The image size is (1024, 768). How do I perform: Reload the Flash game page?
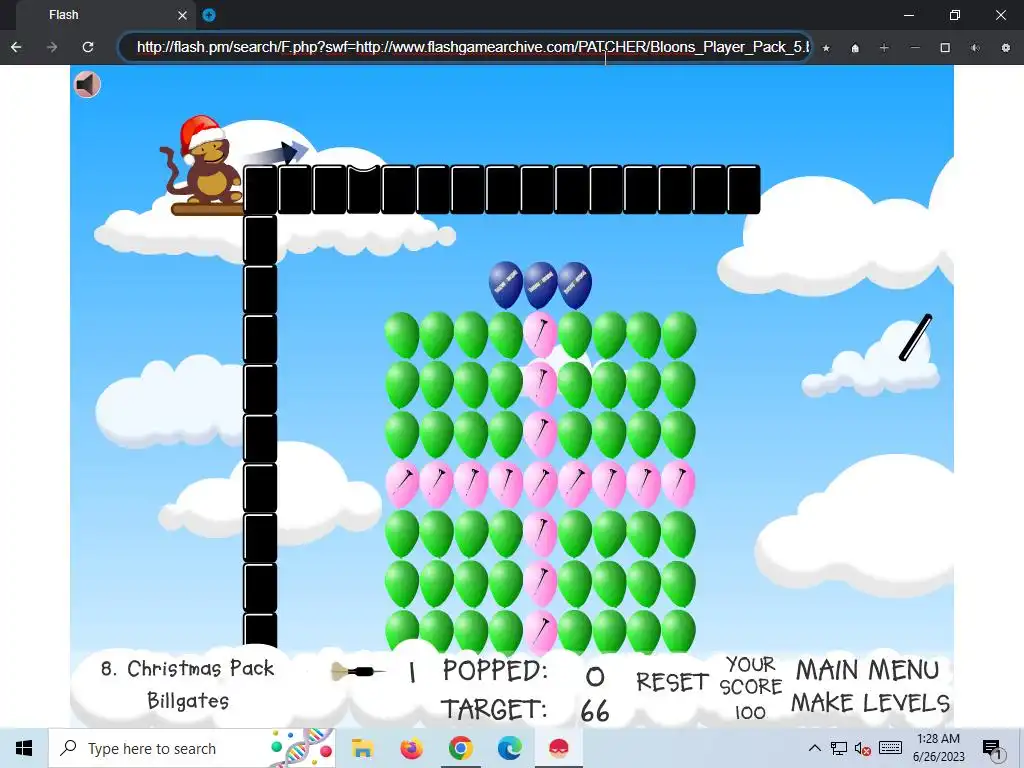88,47
